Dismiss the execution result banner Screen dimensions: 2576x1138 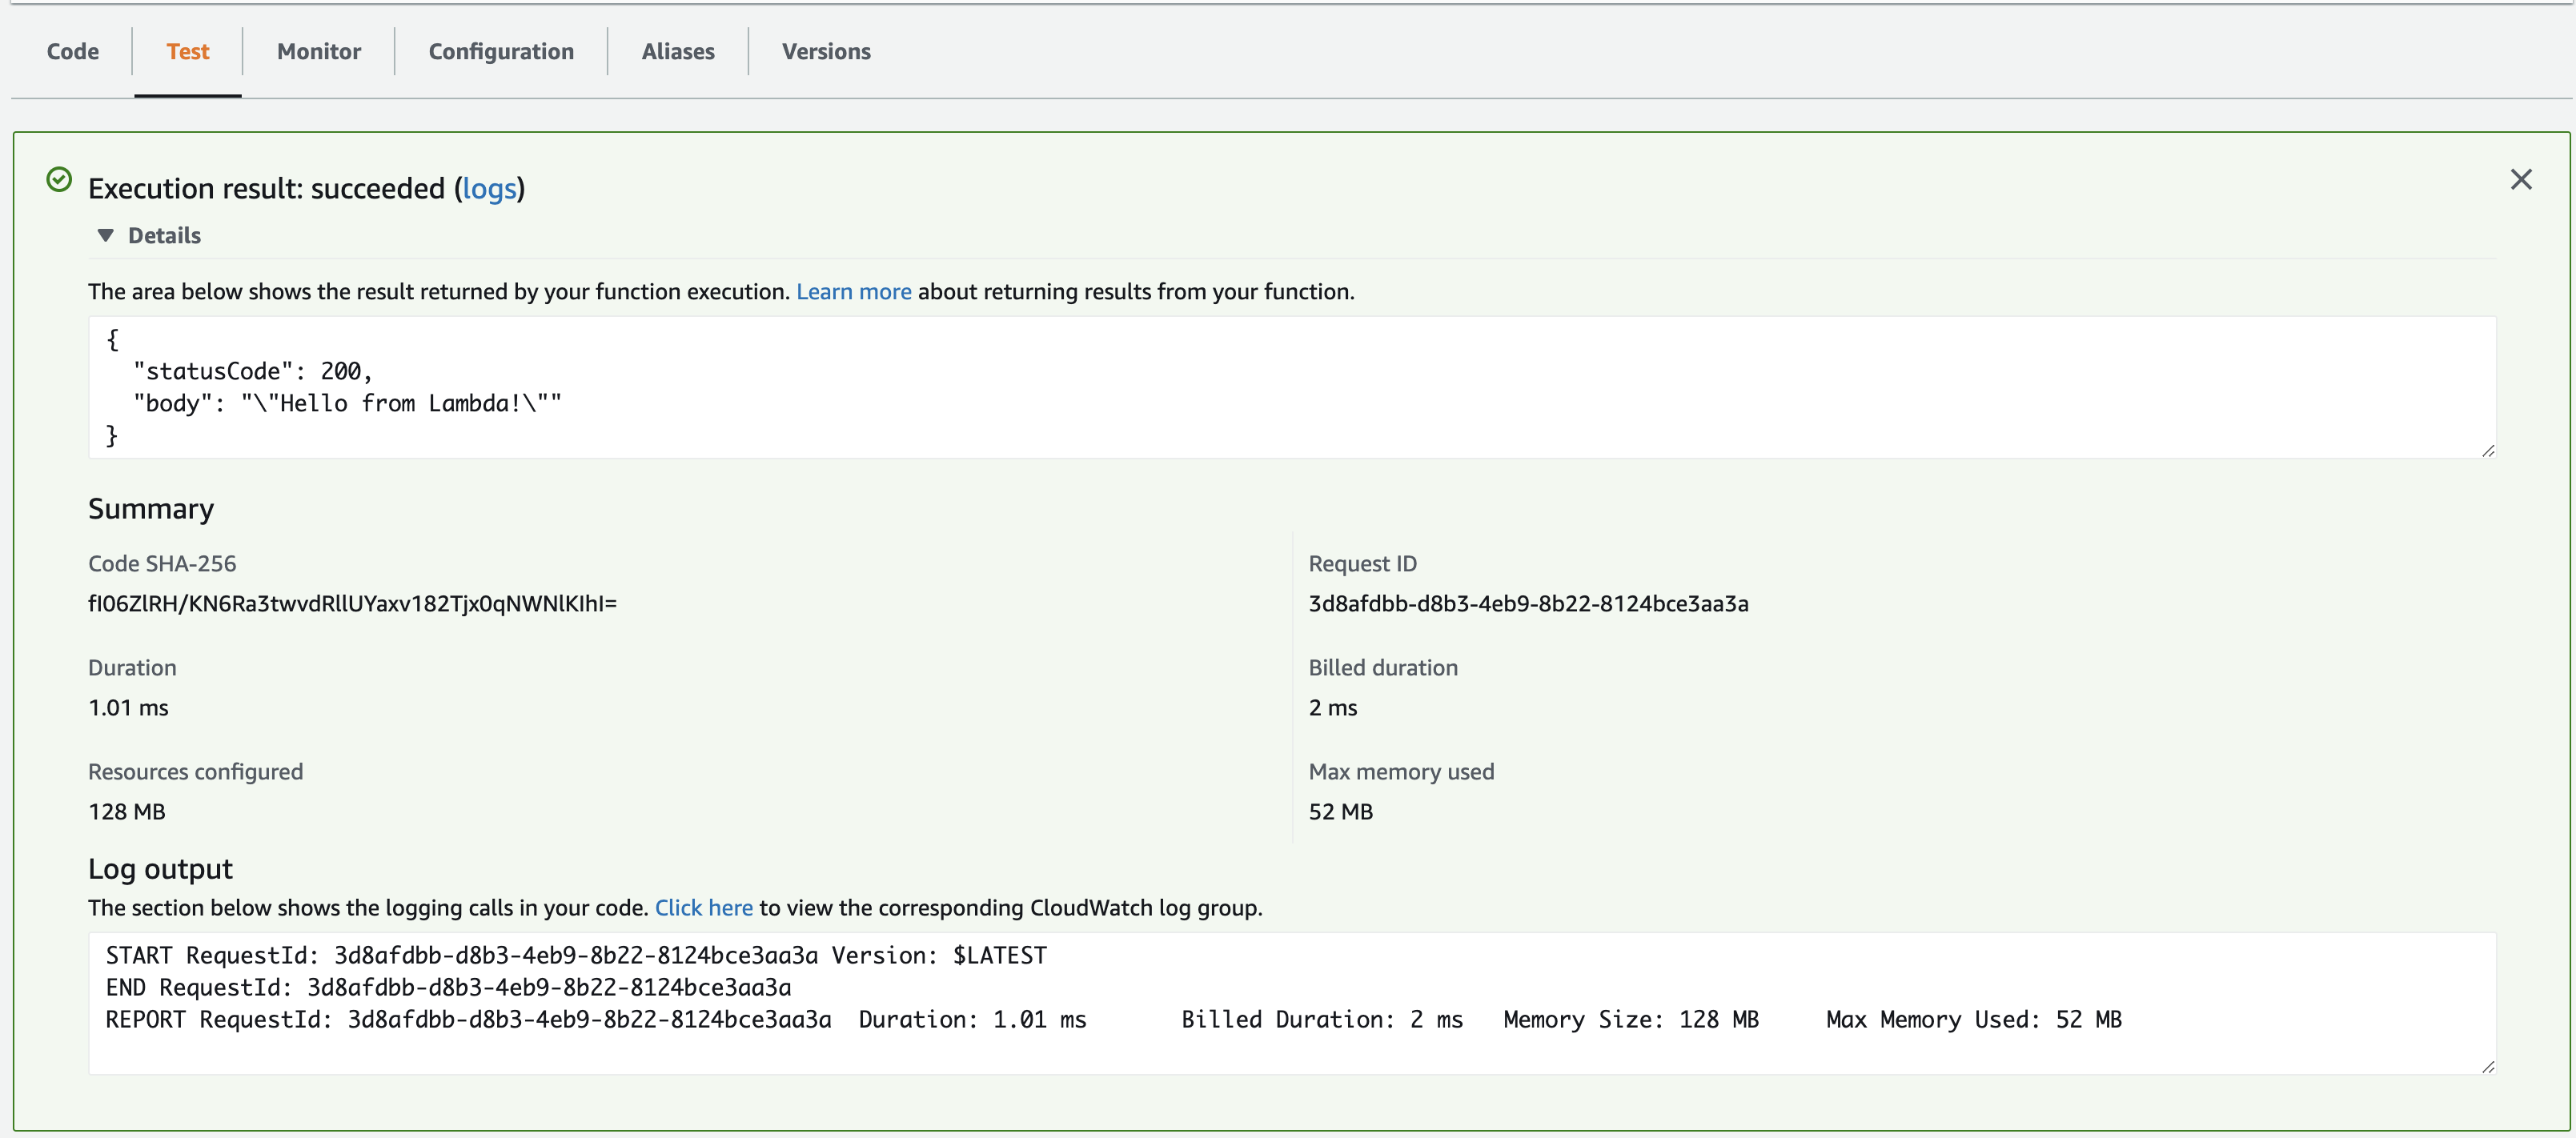(2520, 180)
